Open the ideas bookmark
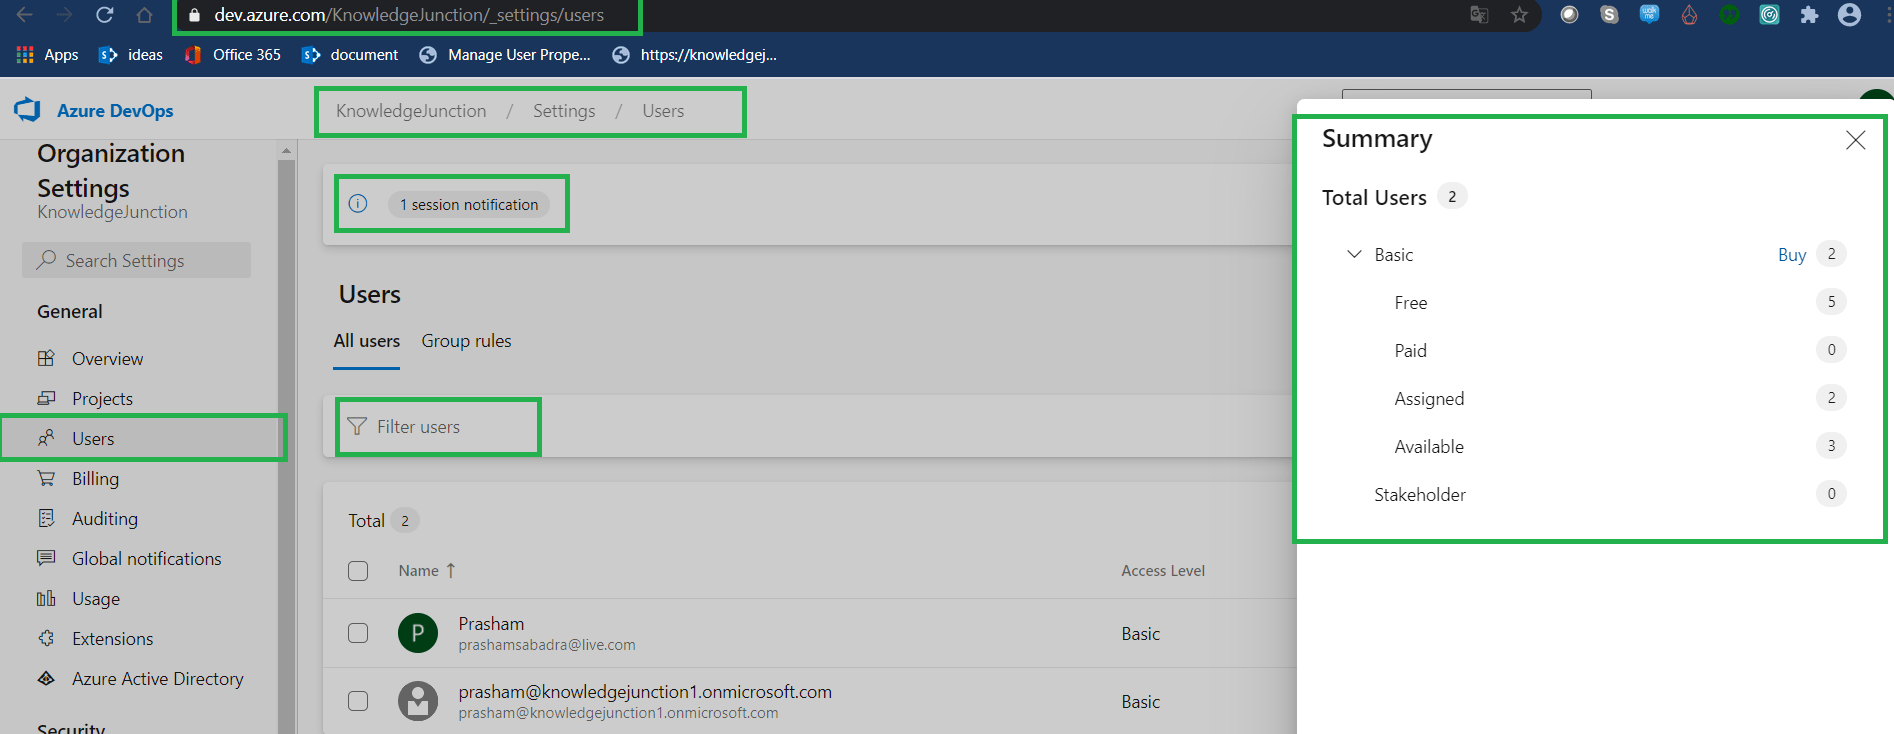The height and width of the screenshot is (734, 1894). pos(131,55)
